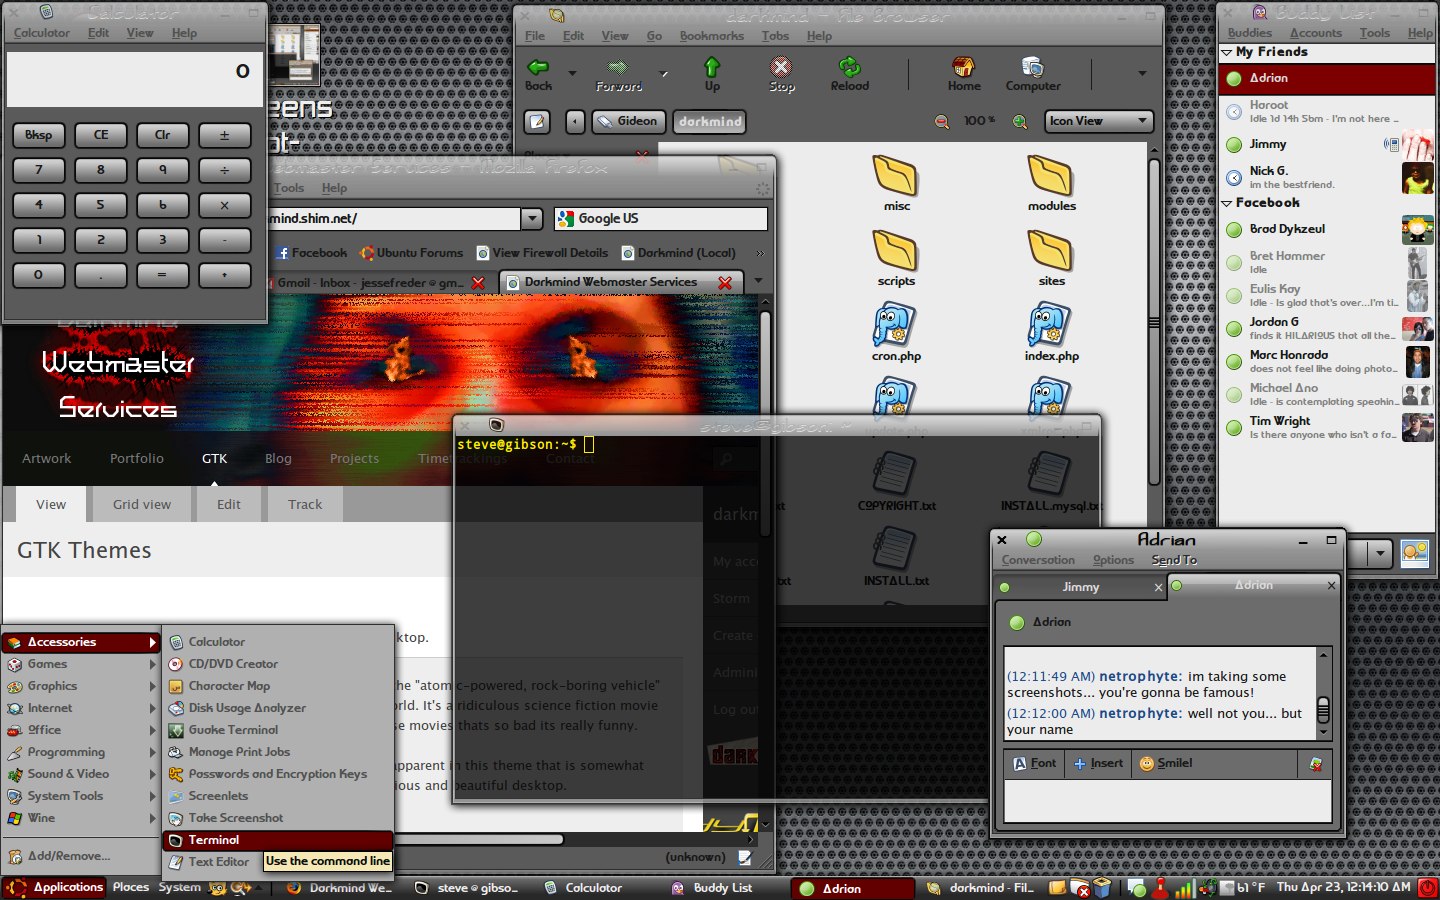Click the trash applet on bottom panel
The height and width of the screenshot is (900, 1440).
click(x=1102, y=887)
